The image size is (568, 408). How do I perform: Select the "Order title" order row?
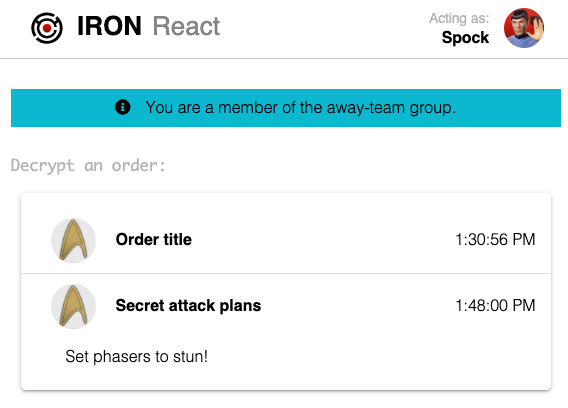(286, 240)
